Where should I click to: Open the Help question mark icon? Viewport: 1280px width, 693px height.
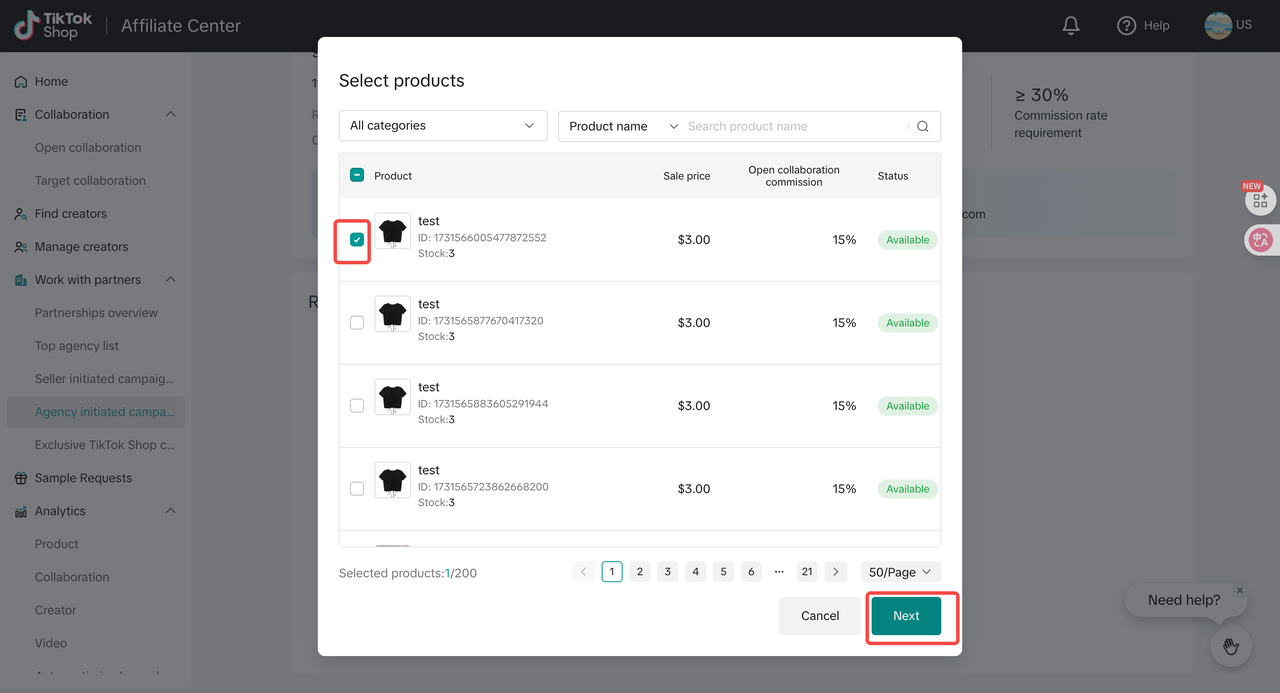tap(1127, 26)
